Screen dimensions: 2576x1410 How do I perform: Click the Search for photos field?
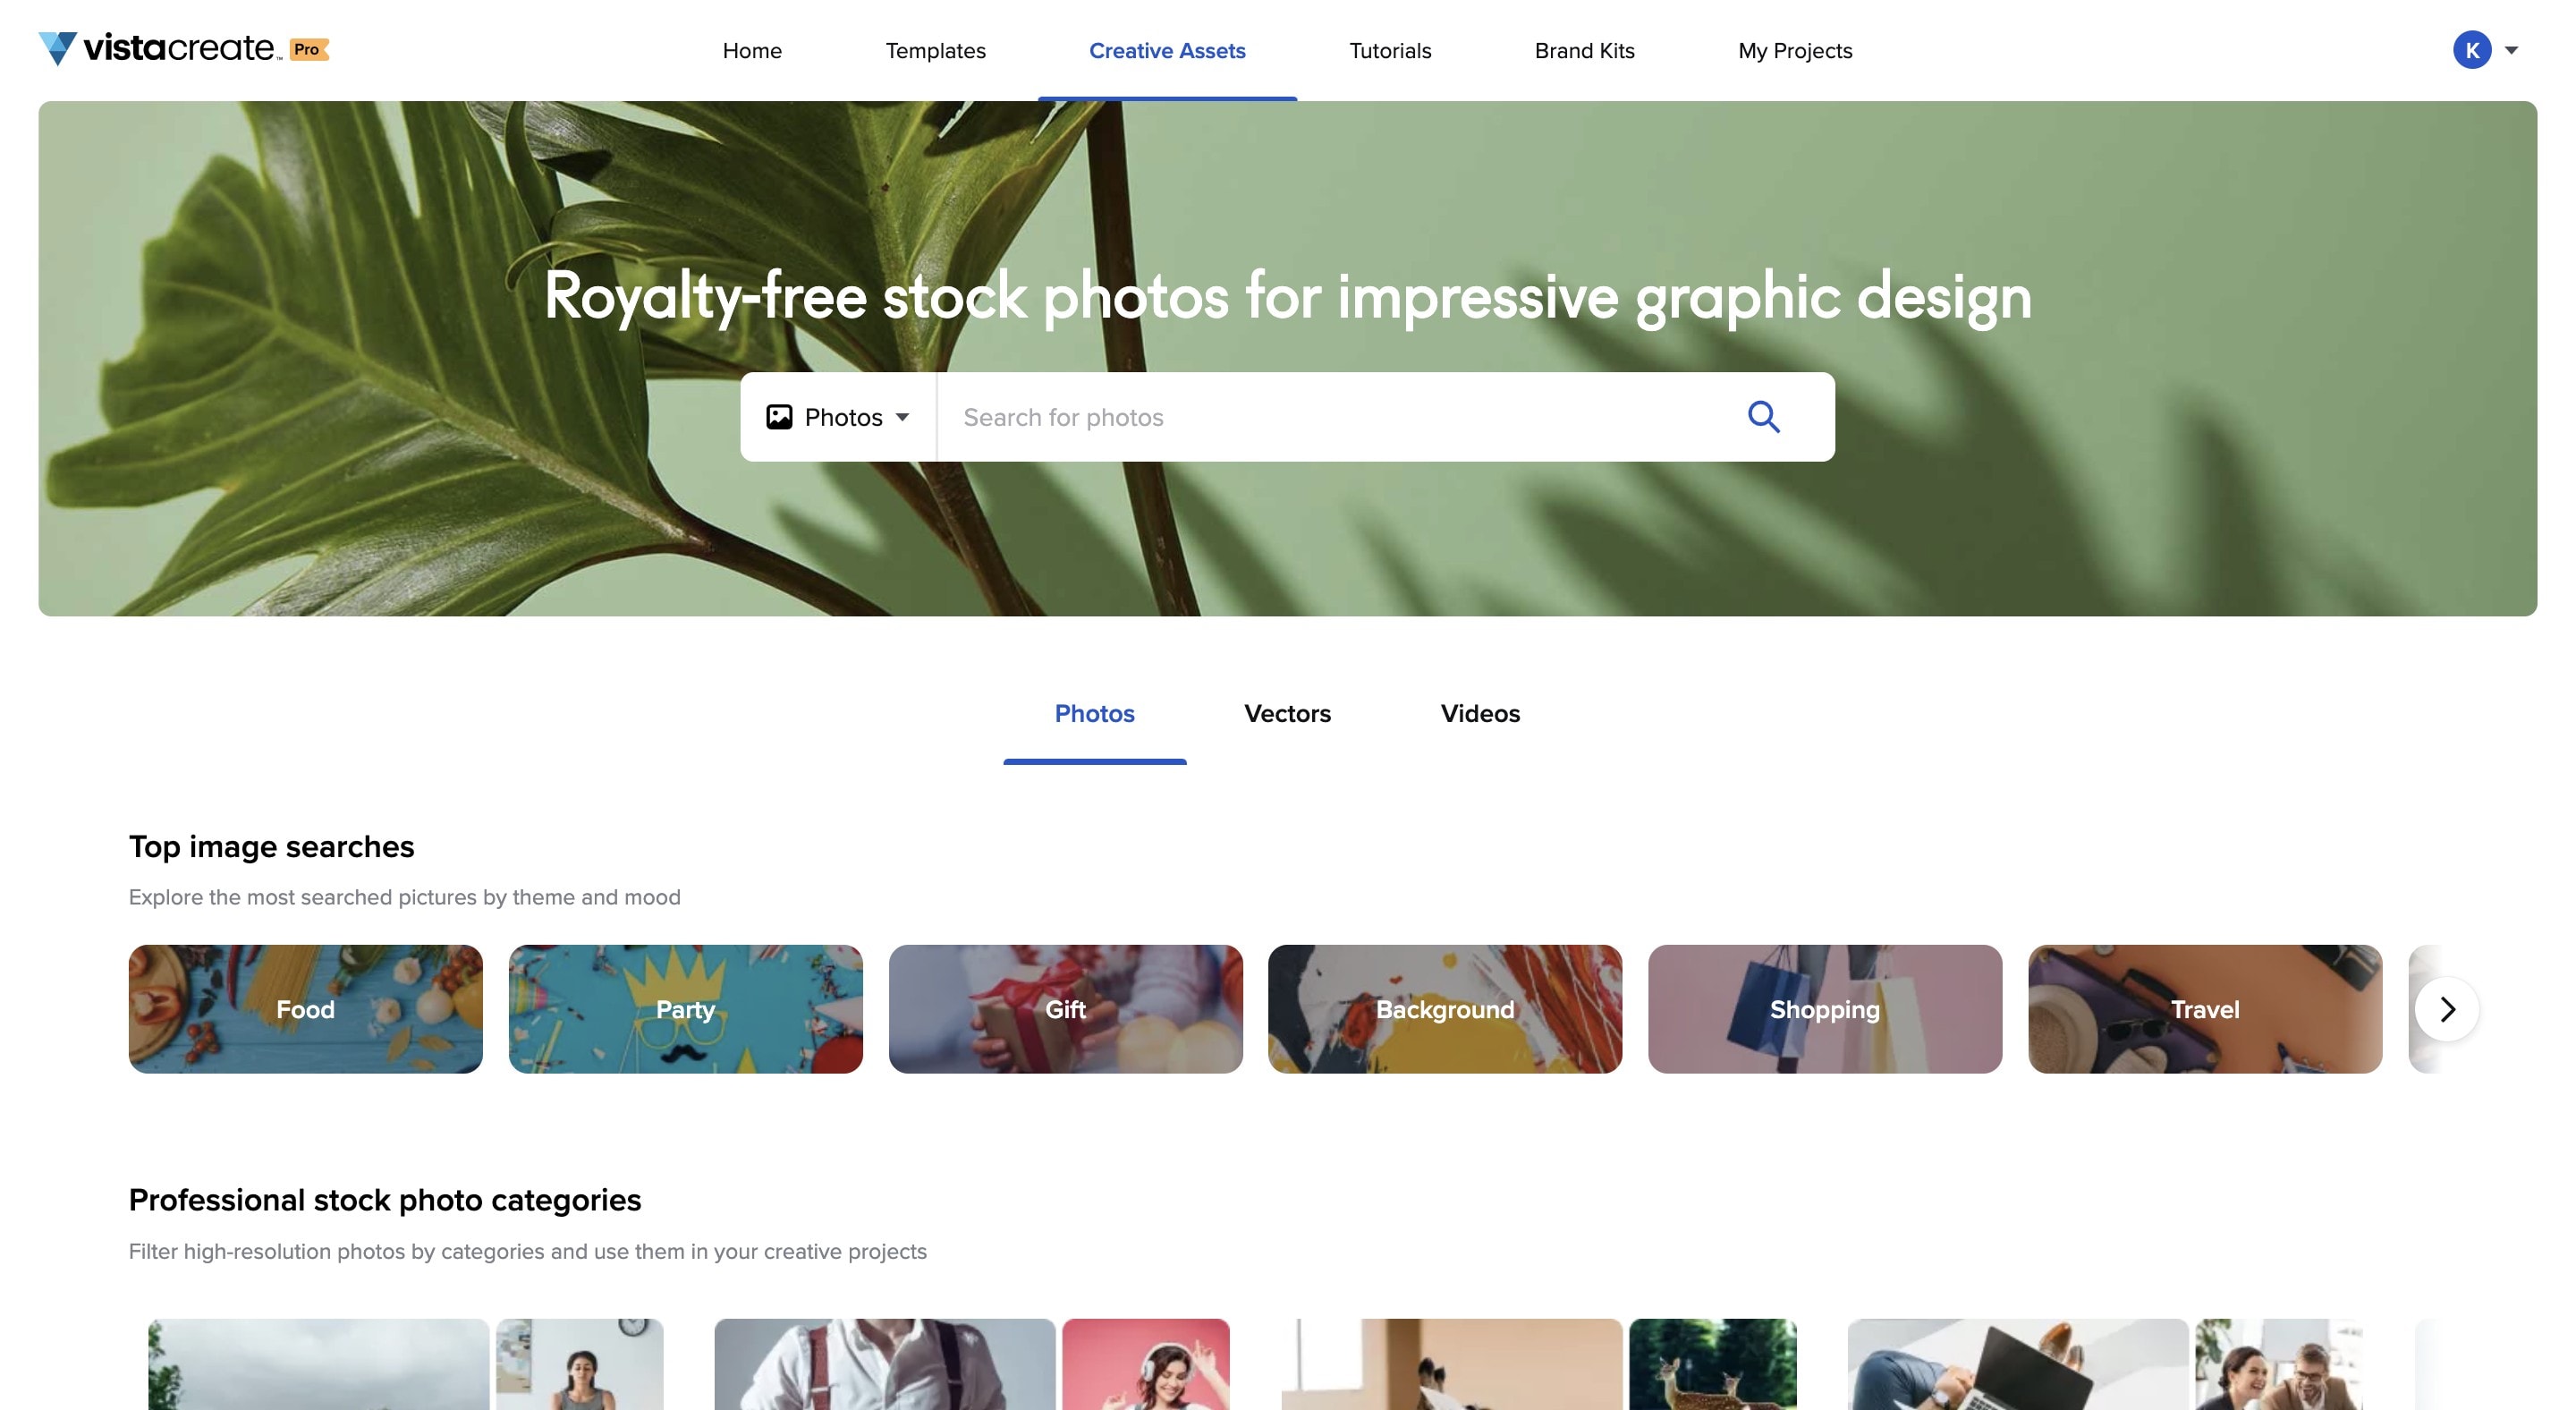1340,417
